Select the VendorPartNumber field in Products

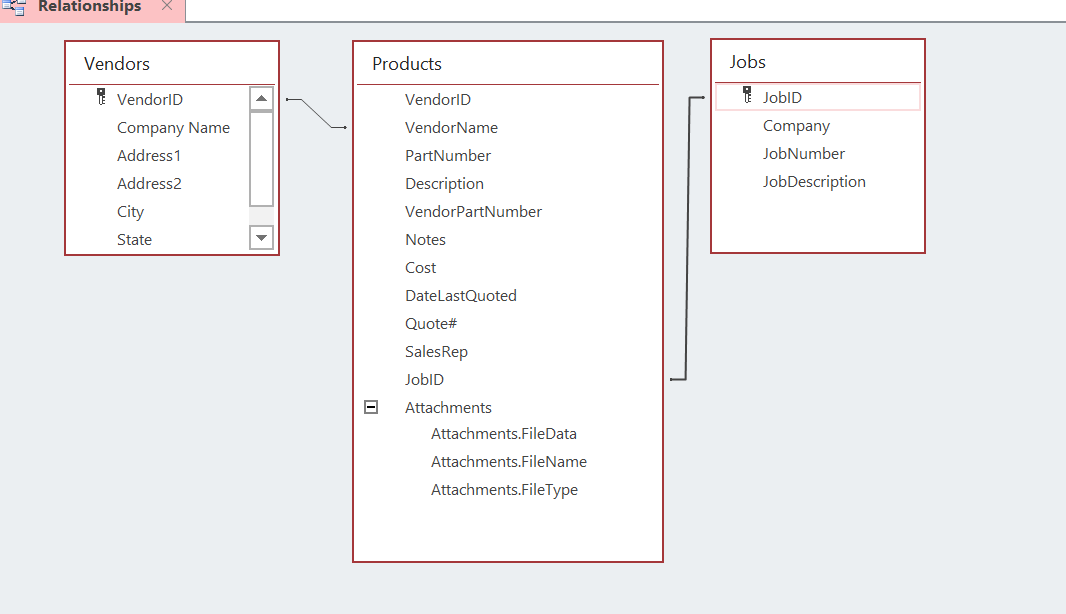tap(473, 212)
